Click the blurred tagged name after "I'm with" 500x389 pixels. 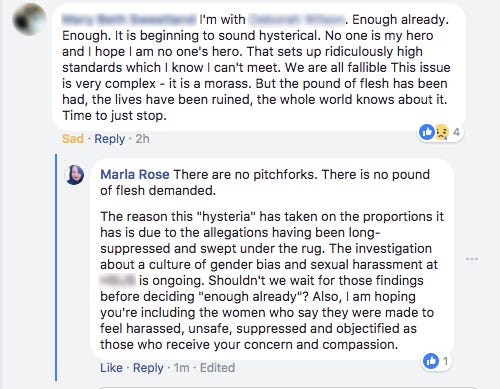point(296,19)
